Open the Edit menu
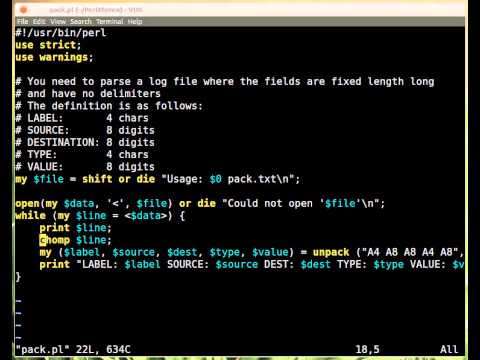This screenshot has width=480, height=360. click(x=39, y=22)
